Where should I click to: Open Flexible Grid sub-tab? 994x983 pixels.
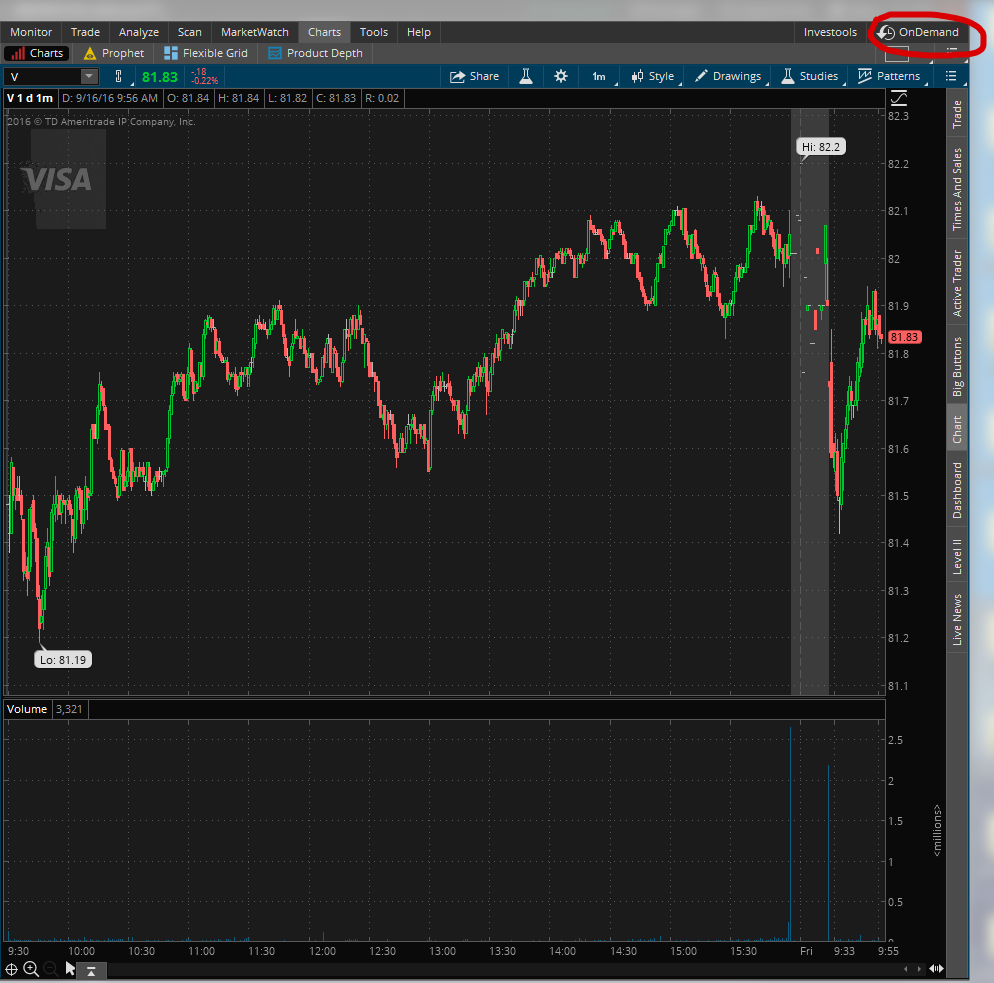[x=206, y=53]
